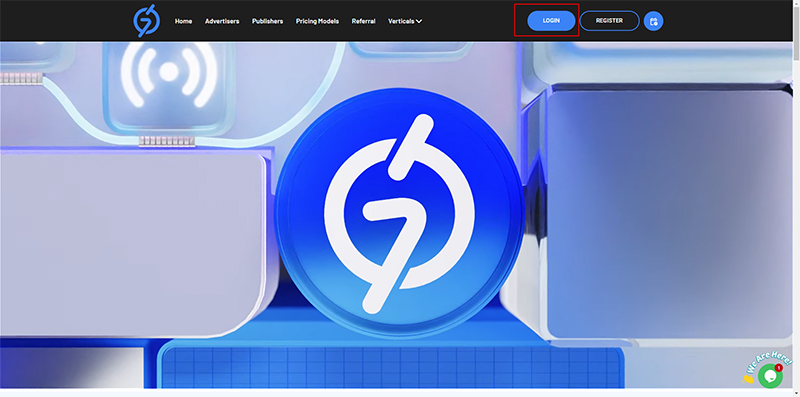Viewport: 800px width, 397px height.
Task: Go to the Home page
Action: (x=184, y=21)
